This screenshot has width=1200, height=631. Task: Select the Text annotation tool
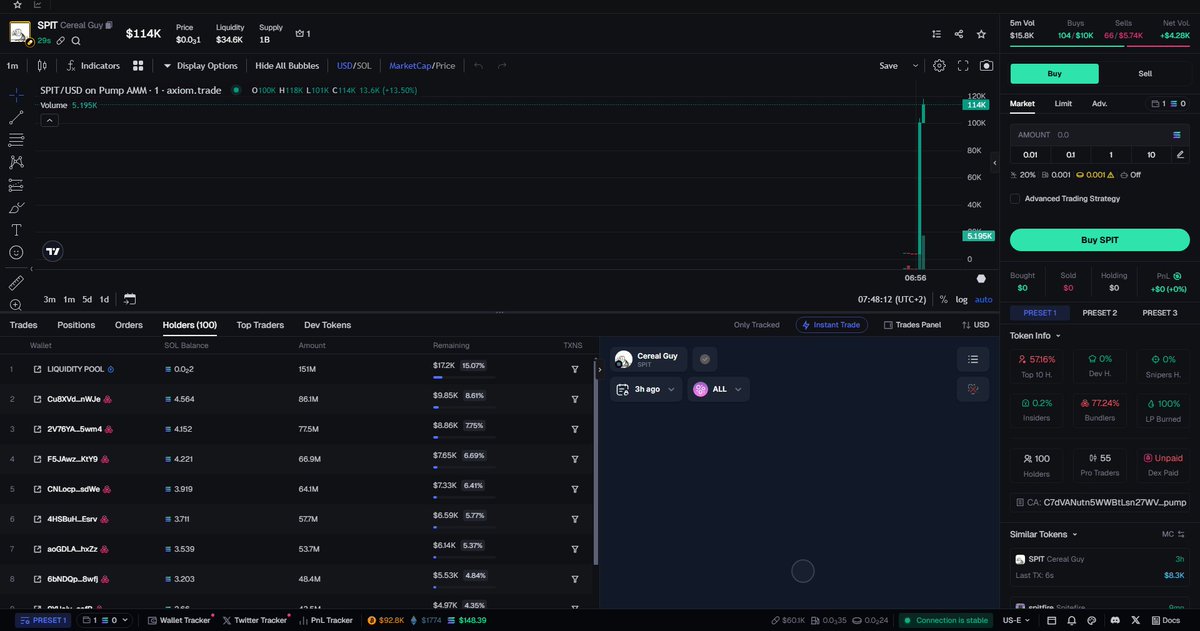click(x=16, y=230)
